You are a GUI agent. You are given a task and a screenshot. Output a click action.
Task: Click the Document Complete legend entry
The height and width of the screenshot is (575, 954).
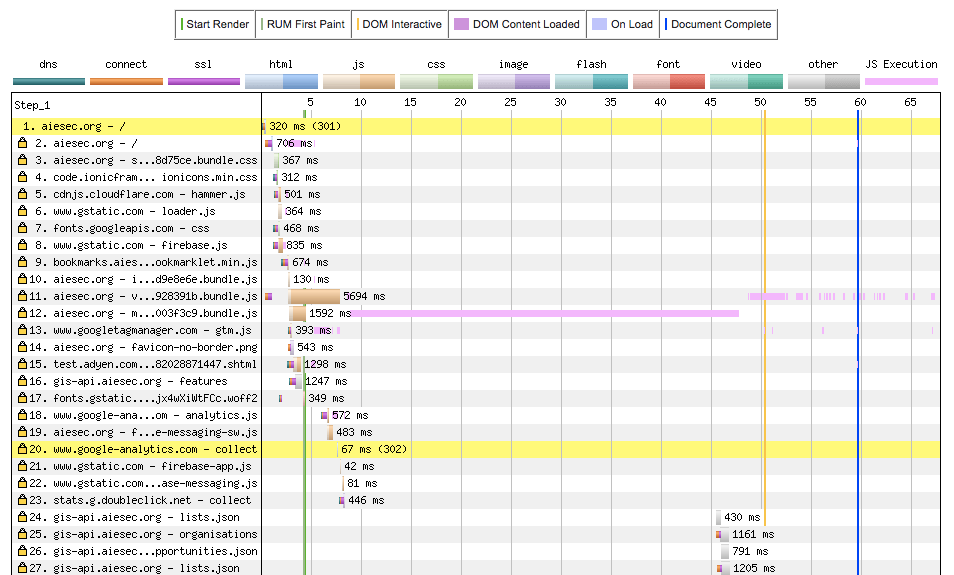pos(718,24)
